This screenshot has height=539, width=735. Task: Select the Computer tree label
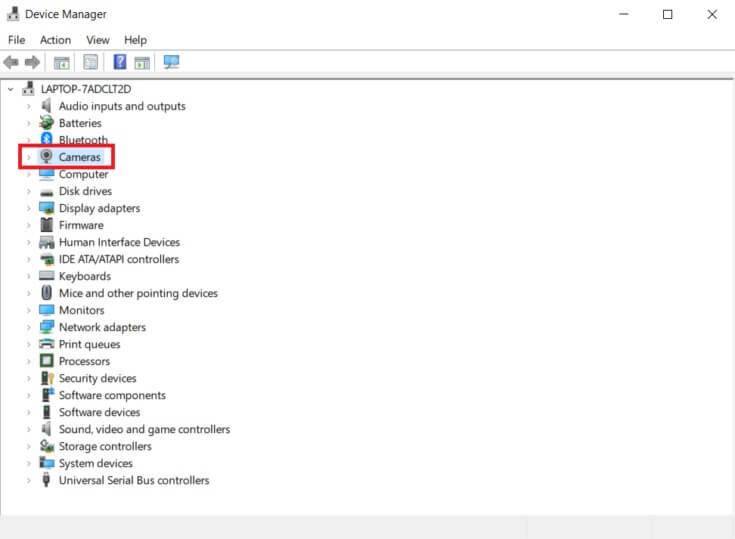[83, 174]
